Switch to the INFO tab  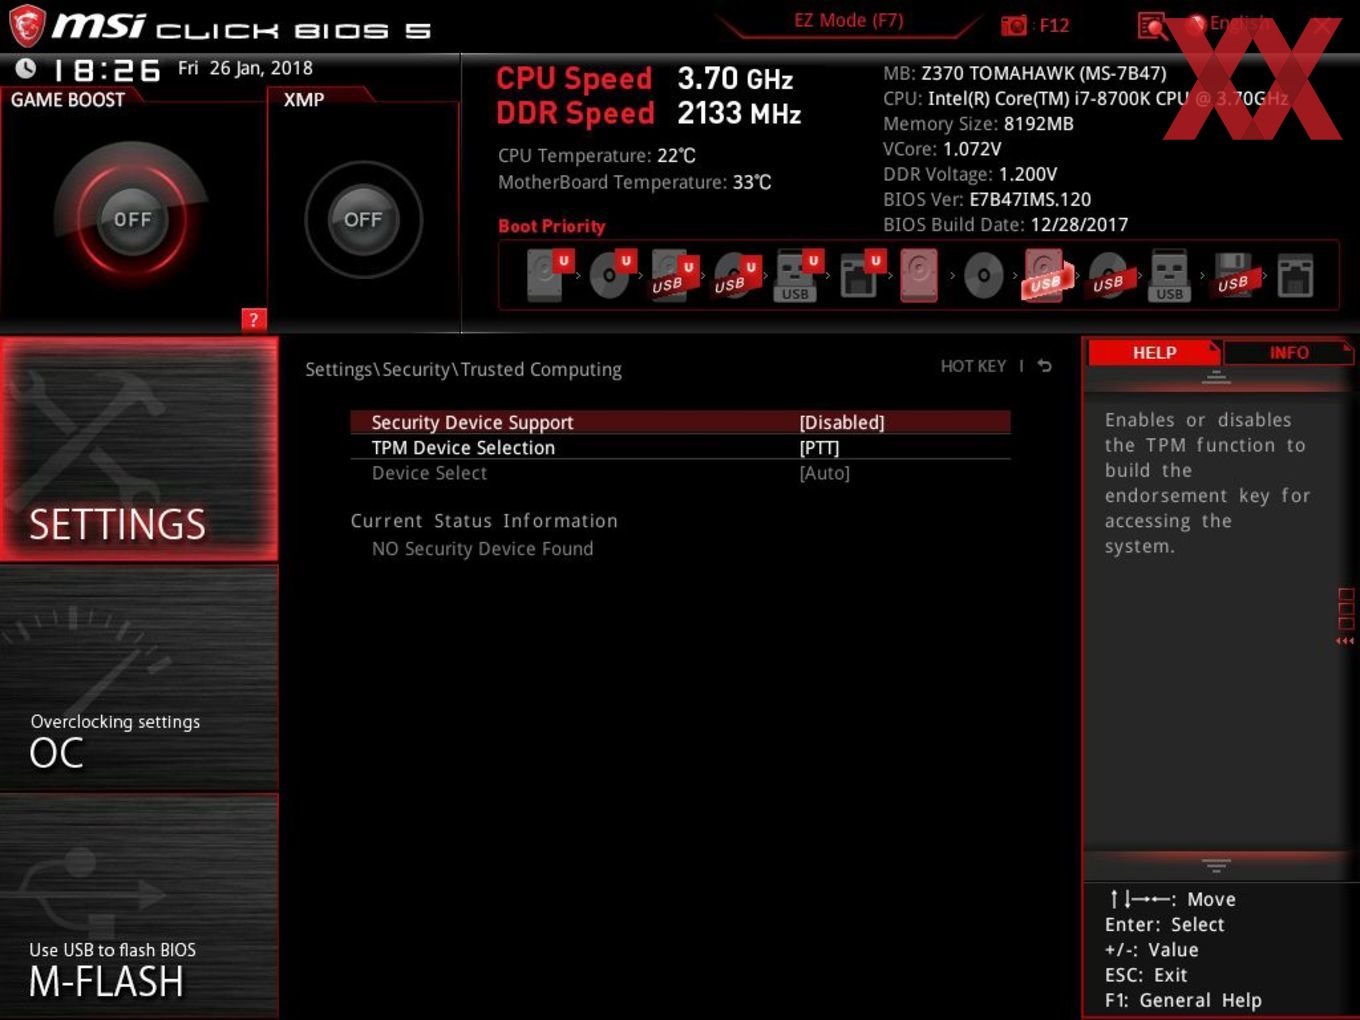(1288, 353)
